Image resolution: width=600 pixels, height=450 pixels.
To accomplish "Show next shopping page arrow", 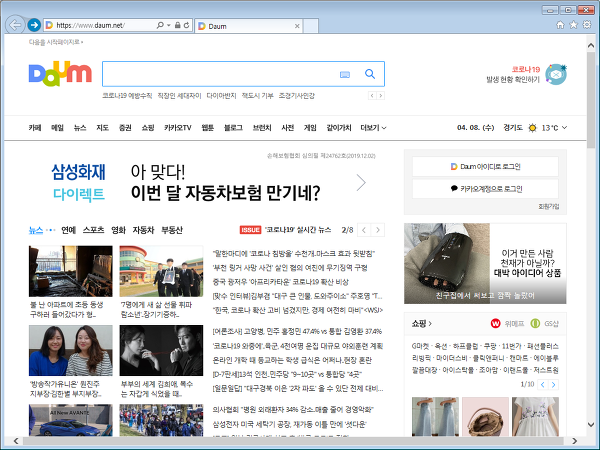I will tap(553, 385).
